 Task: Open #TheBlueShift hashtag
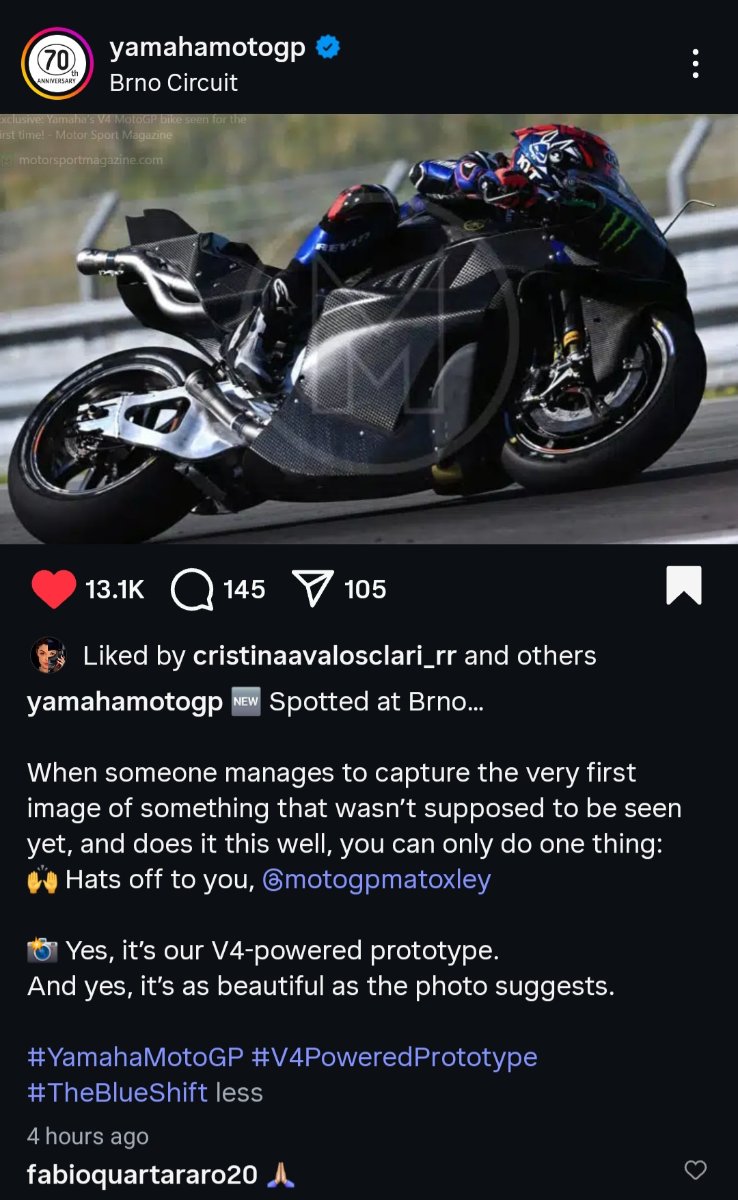pos(118,1092)
